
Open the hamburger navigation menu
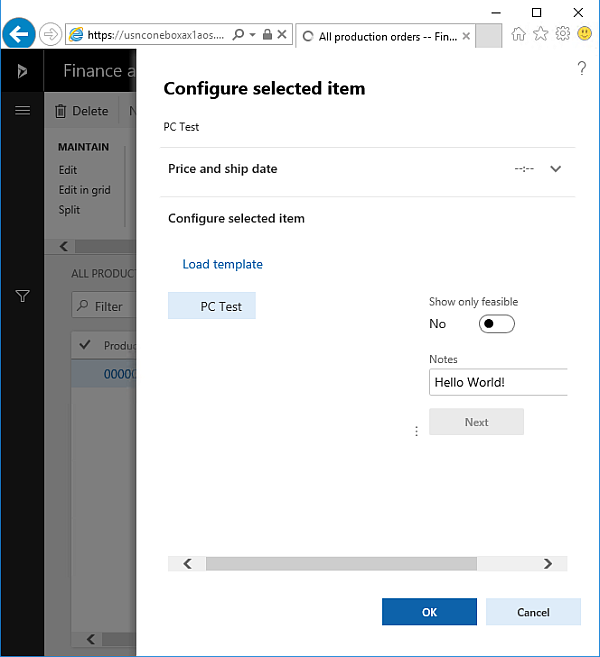(22, 110)
